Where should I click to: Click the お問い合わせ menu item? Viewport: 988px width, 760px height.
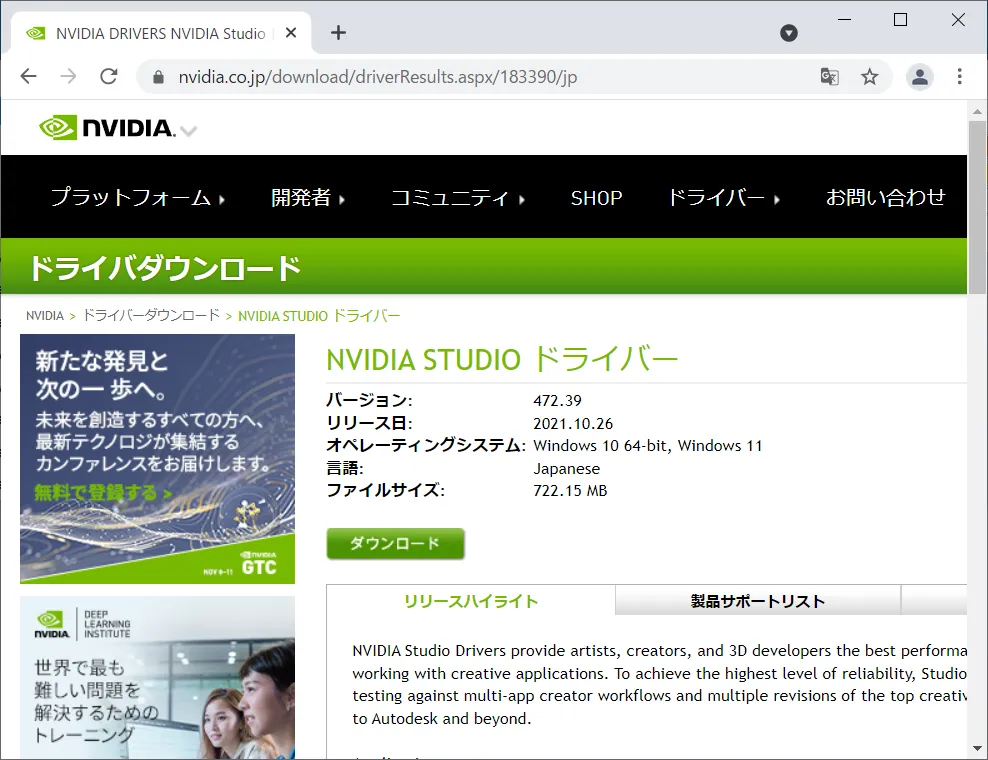coord(885,198)
